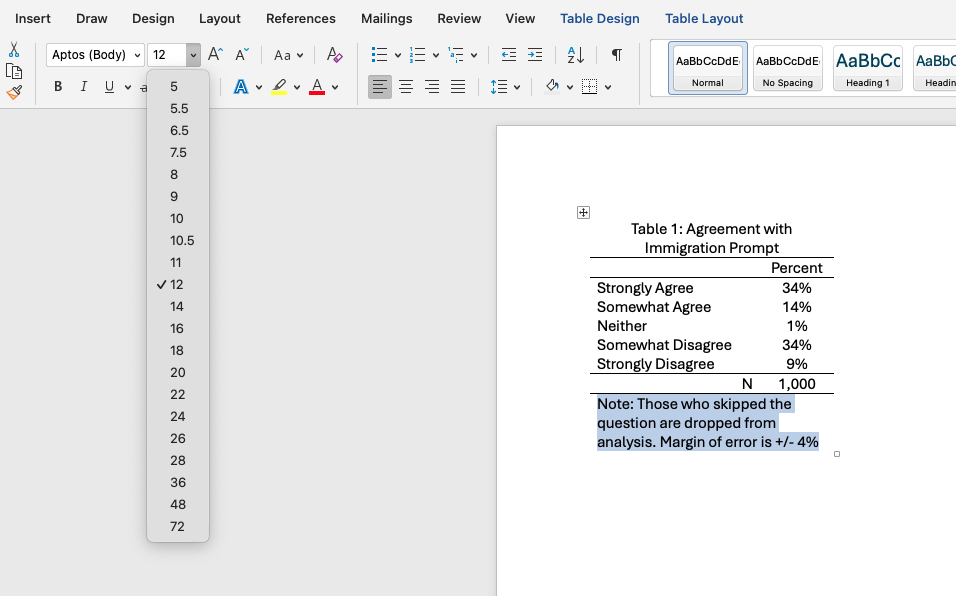
Task: Click the Sort A-to-Z icon
Action: tap(576, 55)
